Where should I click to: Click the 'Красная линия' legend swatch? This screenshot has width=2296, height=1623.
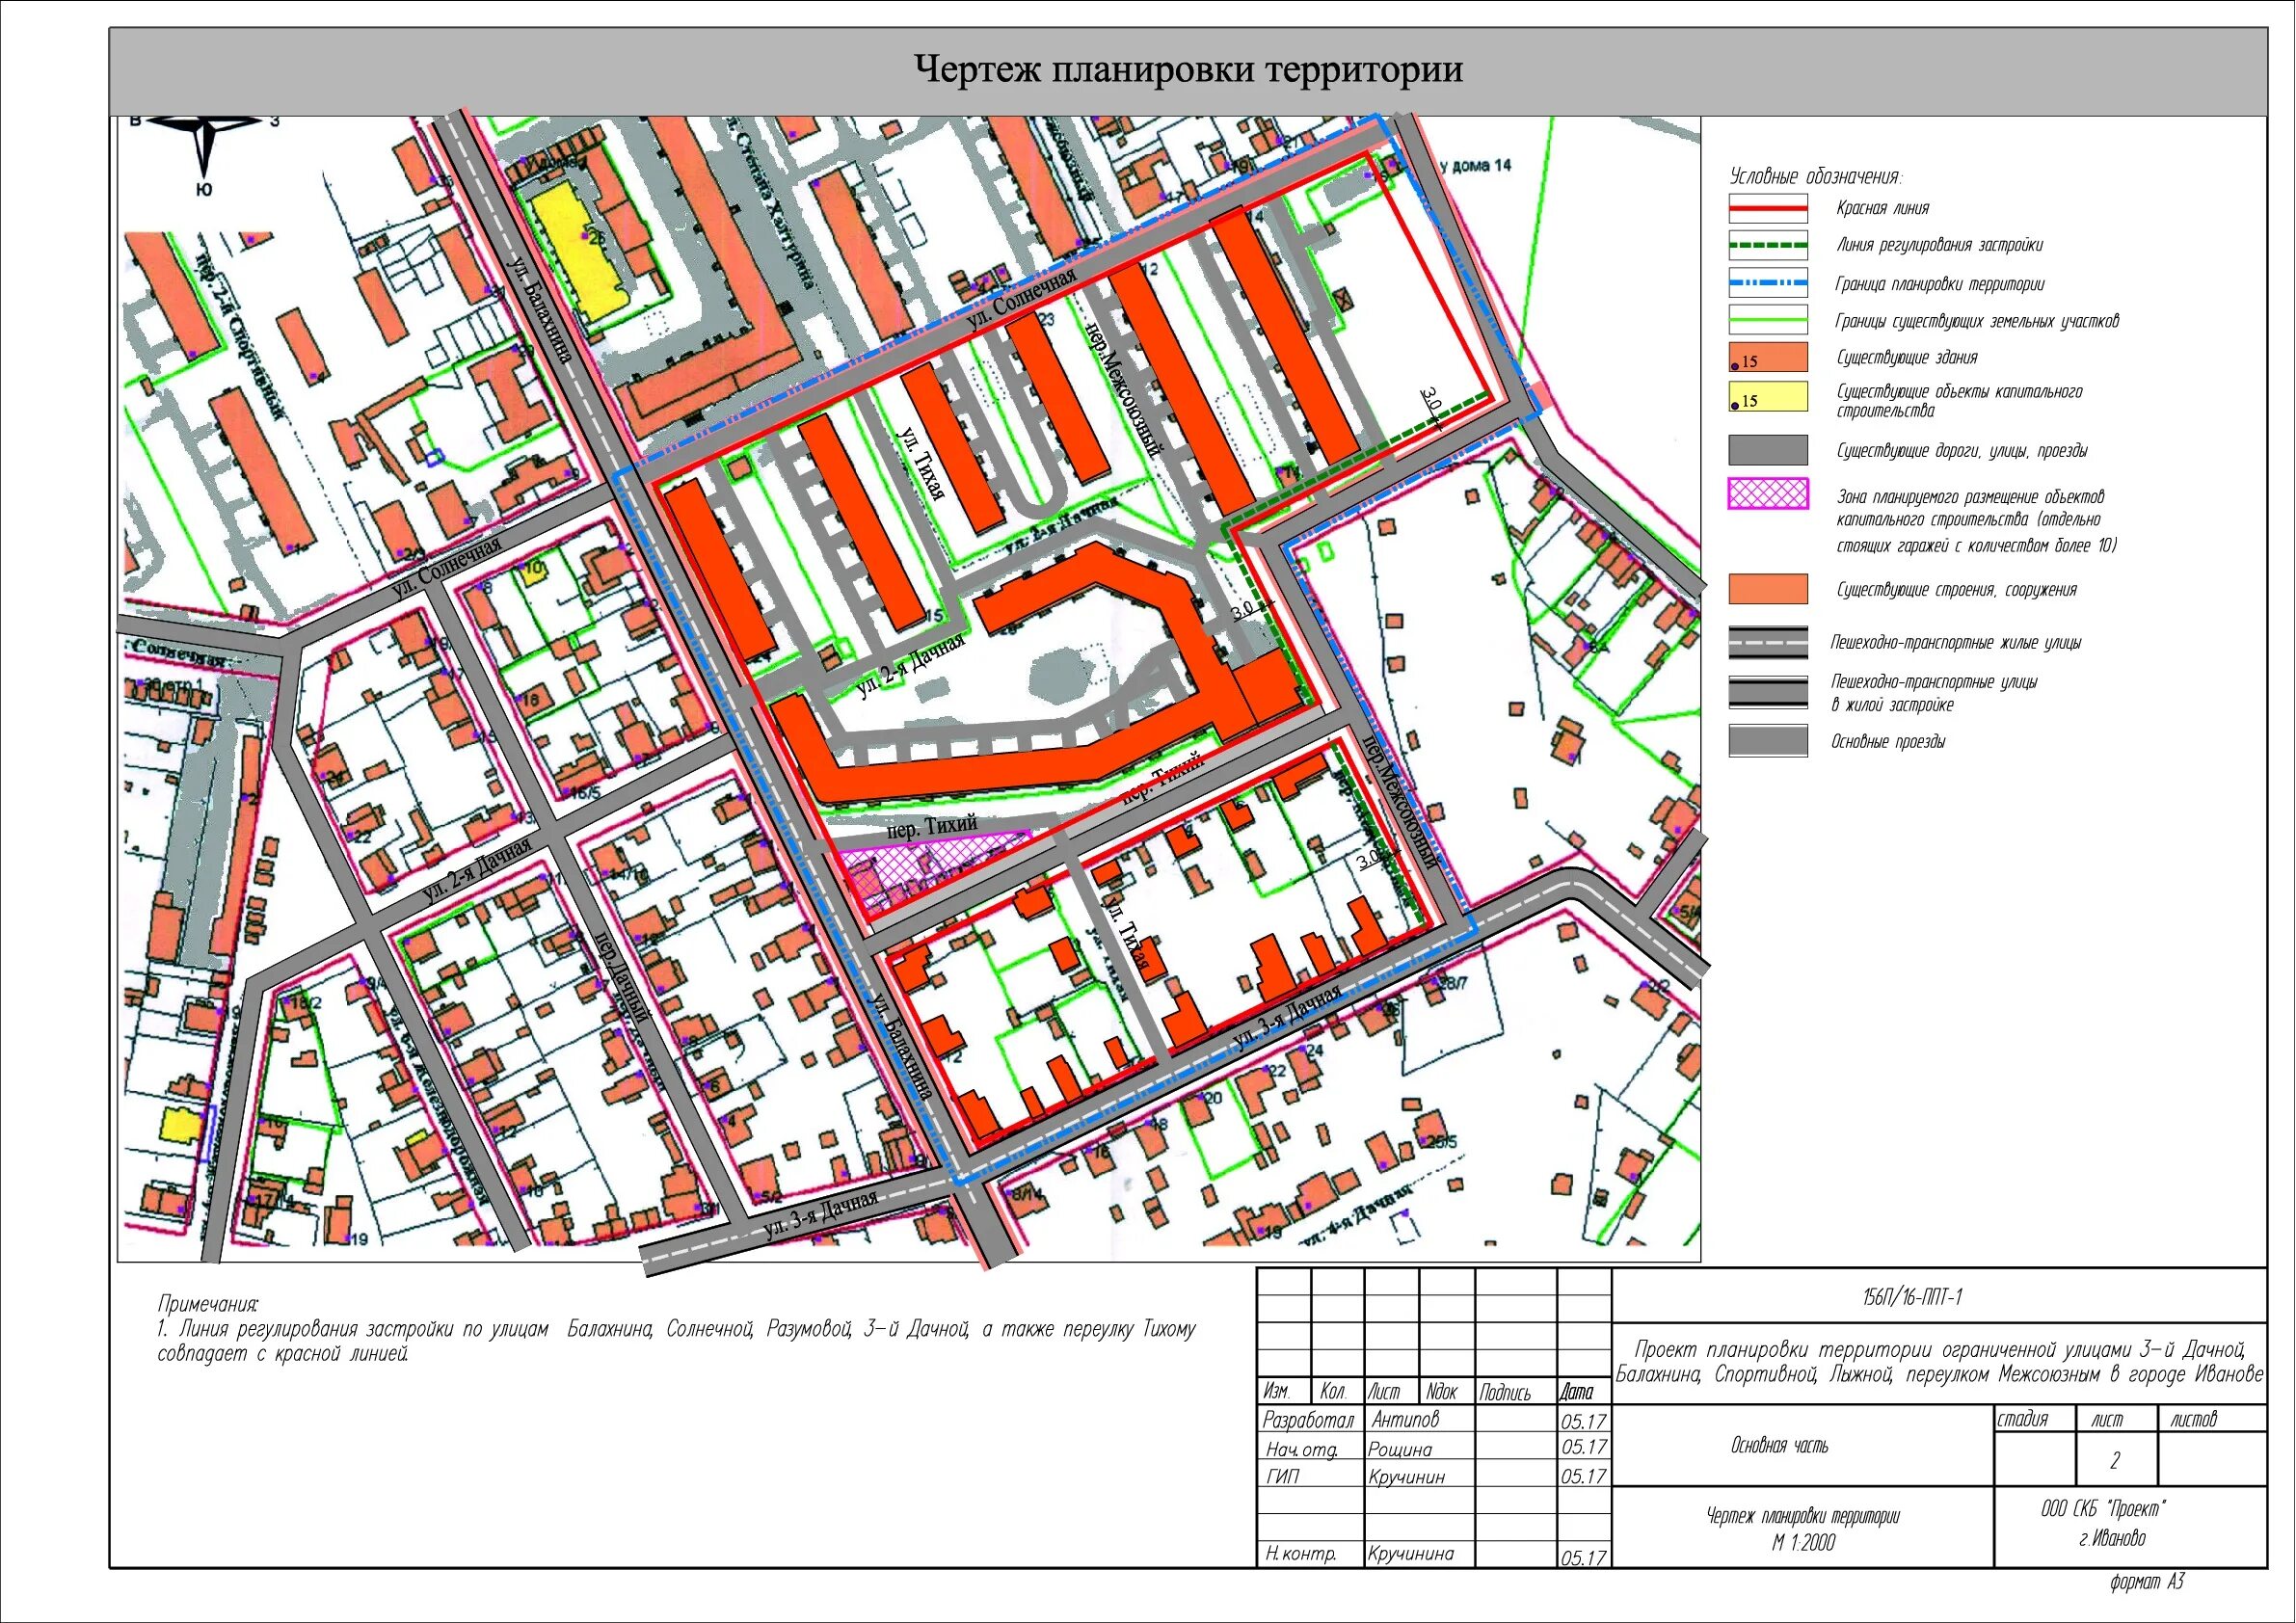[1768, 209]
